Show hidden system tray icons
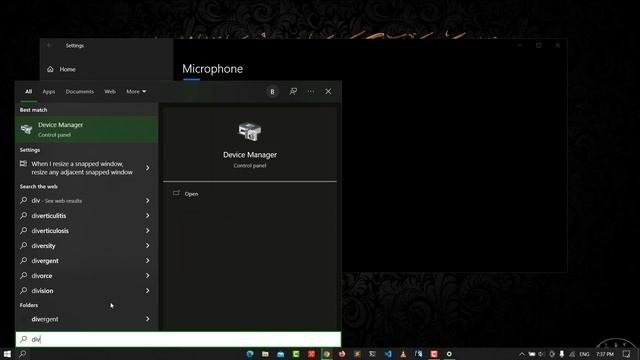 click(522, 354)
